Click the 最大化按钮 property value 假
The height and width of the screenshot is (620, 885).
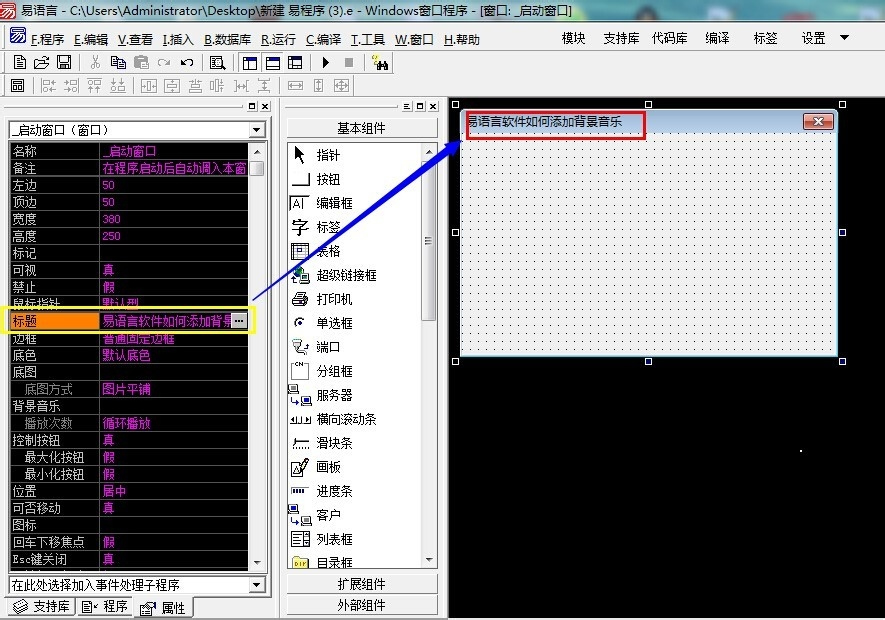(x=108, y=457)
